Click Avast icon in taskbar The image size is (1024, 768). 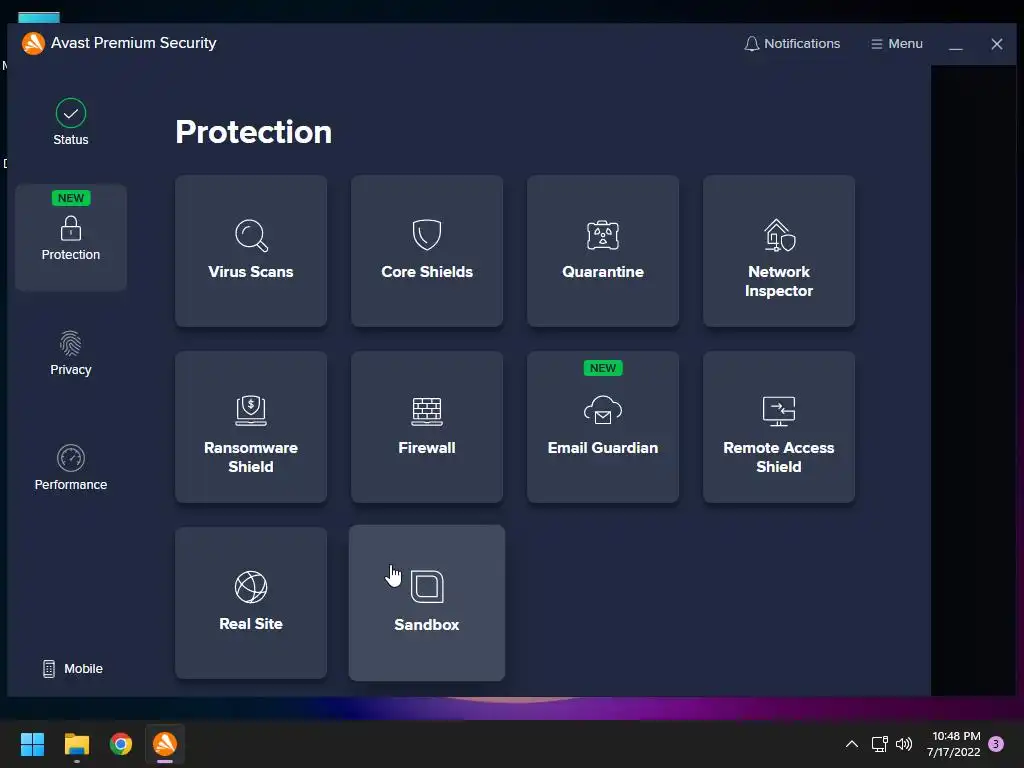165,744
